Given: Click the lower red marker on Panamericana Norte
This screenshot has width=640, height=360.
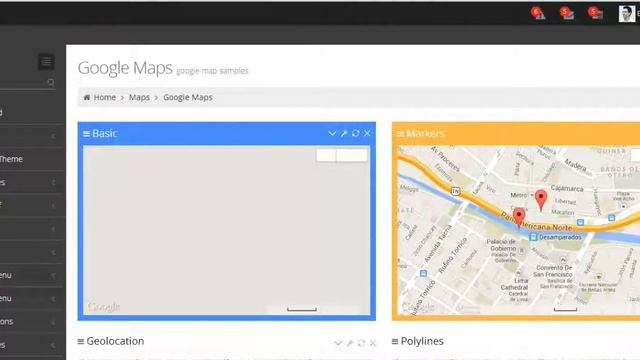Looking at the screenshot, I should point(519,218).
